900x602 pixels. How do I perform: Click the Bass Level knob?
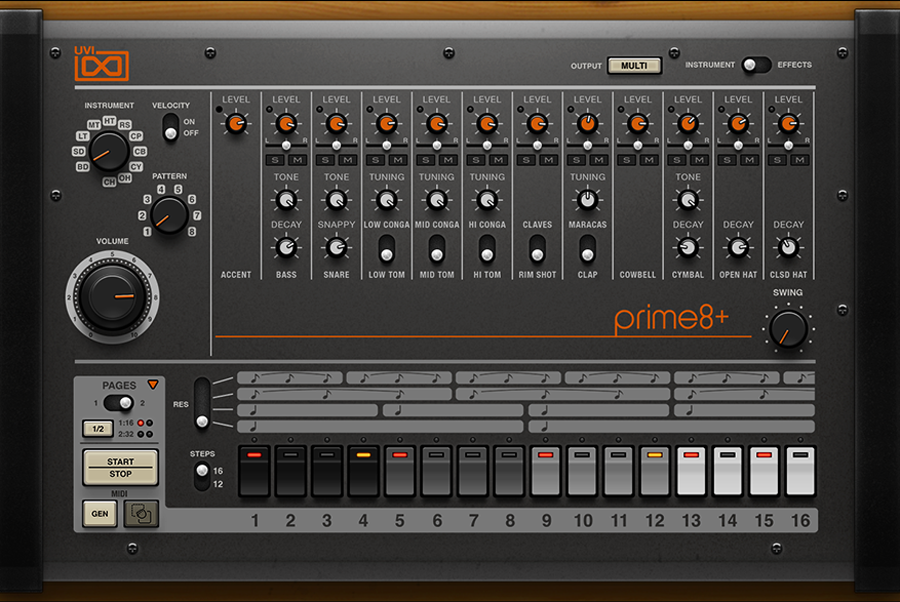click(x=286, y=123)
